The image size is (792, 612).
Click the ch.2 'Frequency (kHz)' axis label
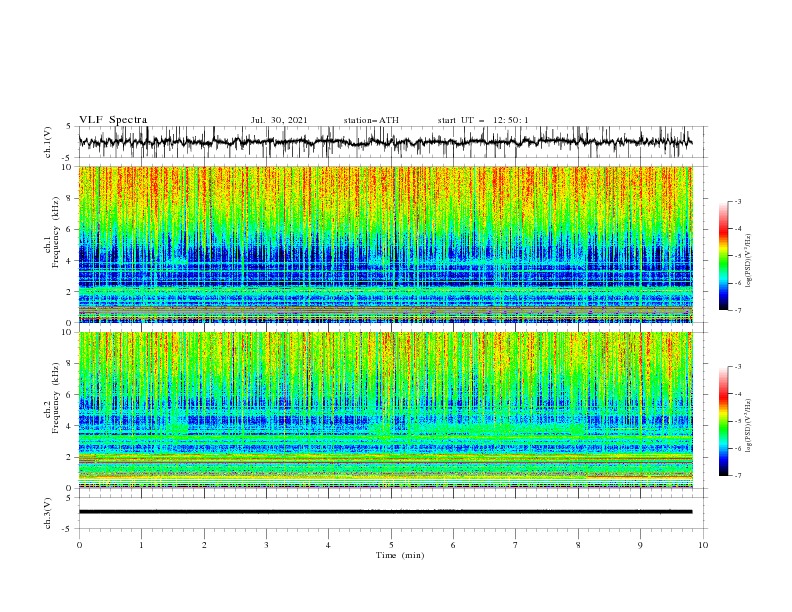pos(55,398)
